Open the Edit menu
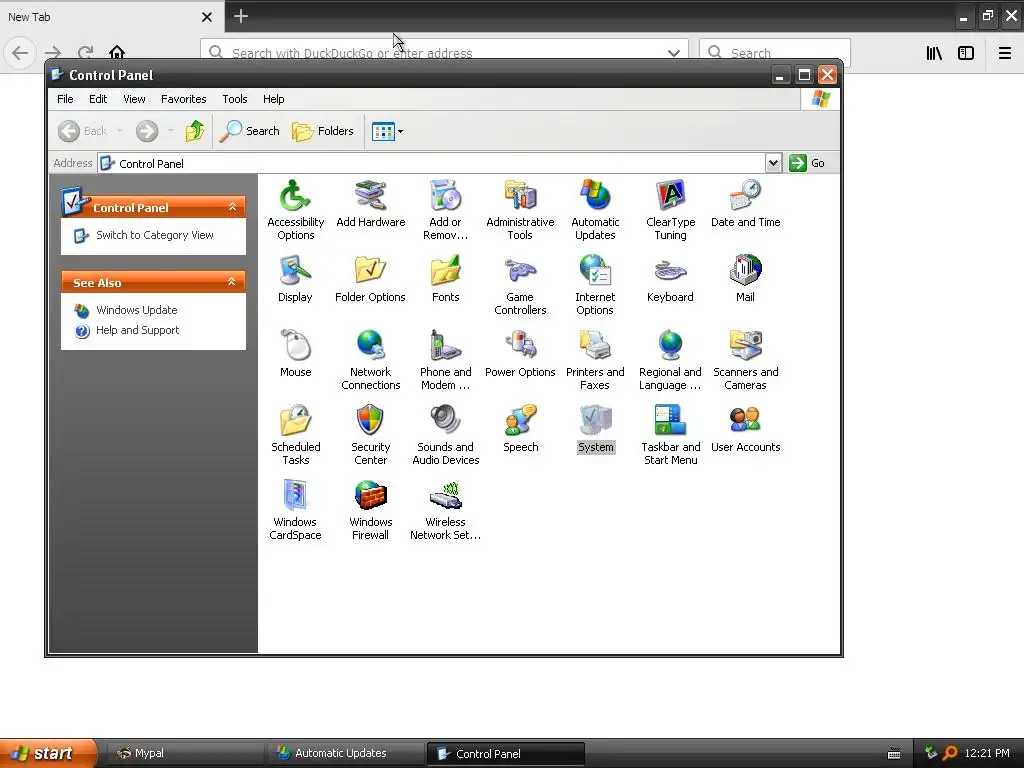The height and width of the screenshot is (768, 1024). pyautogui.click(x=98, y=99)
